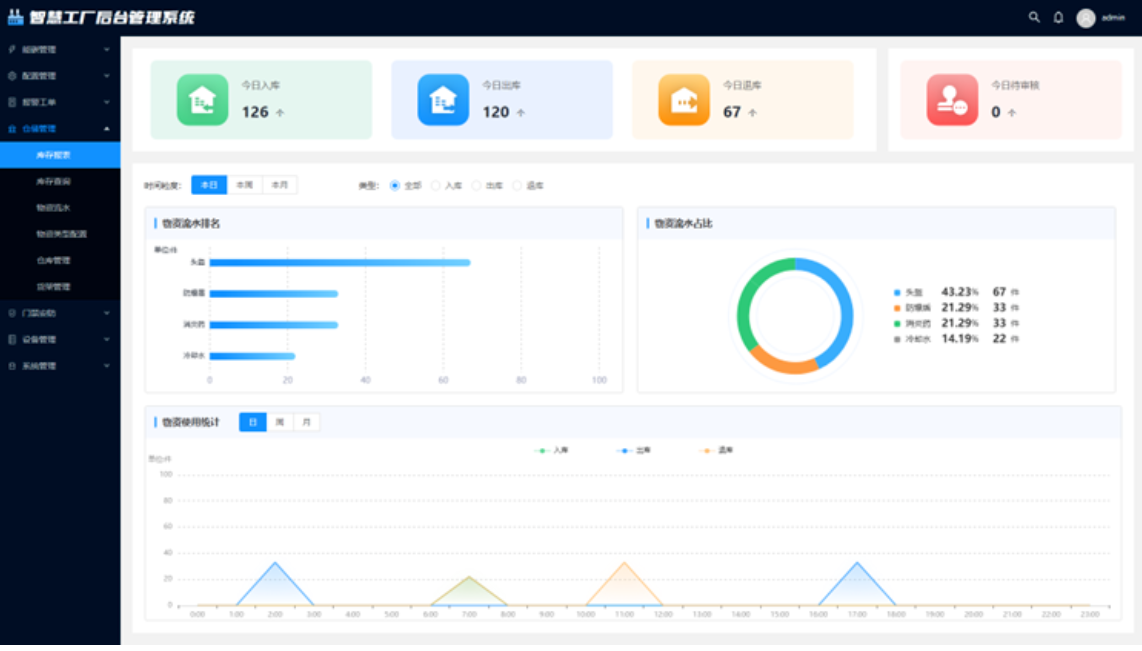Expand the 设备管理 sidebar menu
The width and height of the screenshot is (1142, 651).
coord(60,340)
